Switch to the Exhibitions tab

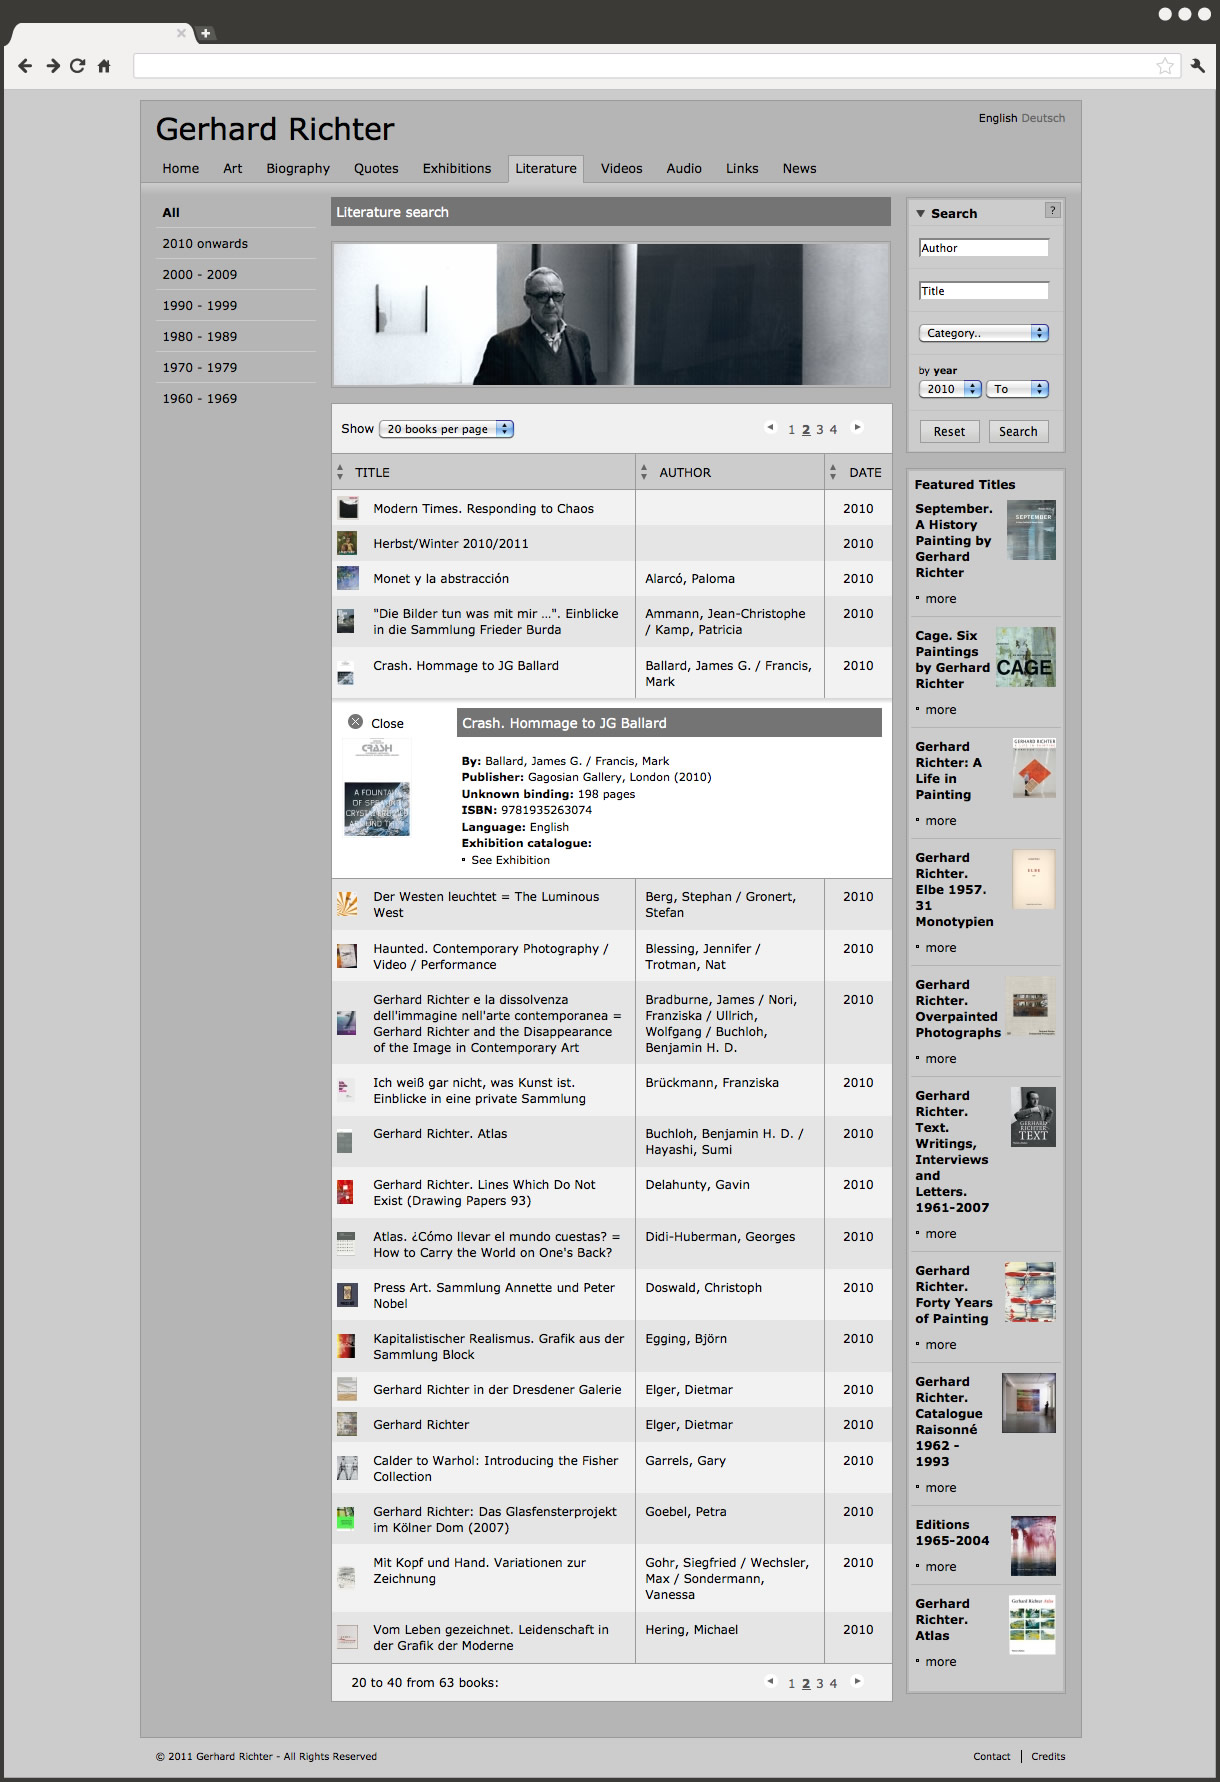click(x=456, y=169)
